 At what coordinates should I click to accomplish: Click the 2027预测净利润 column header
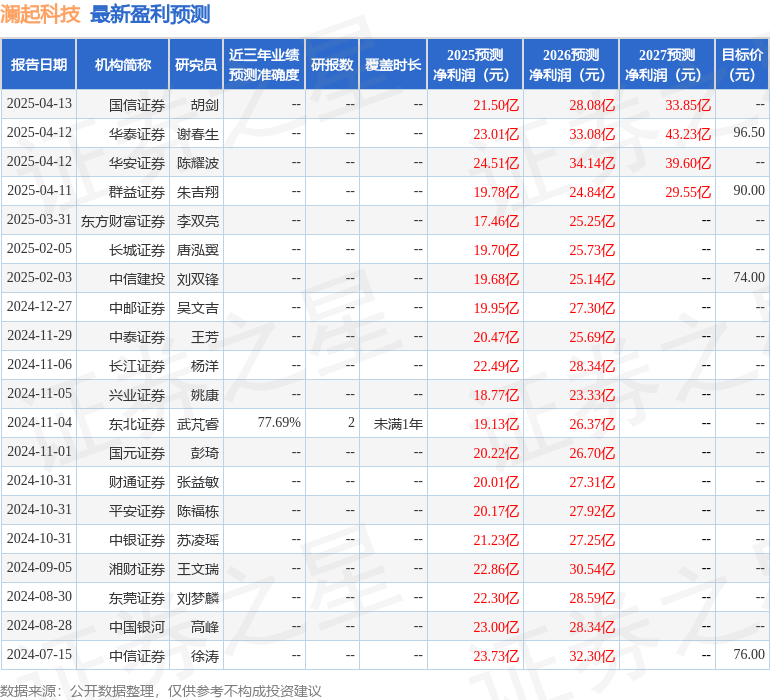(667, 65)
